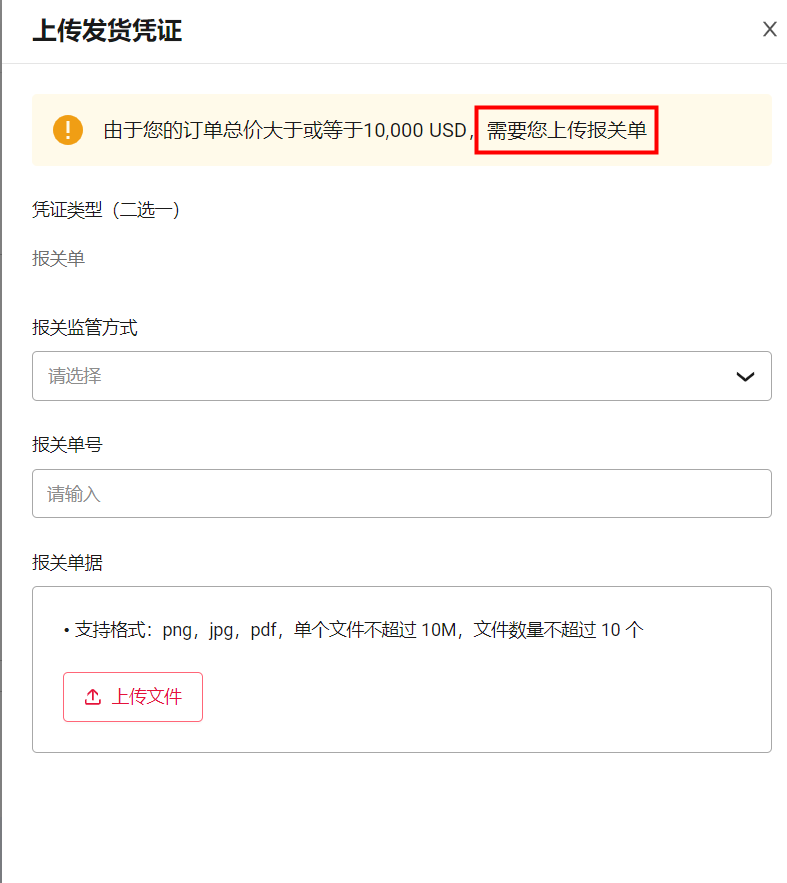Click the highlighted 需要您上传报关单 text
This screenshot has width=787, height=883.
566,130
